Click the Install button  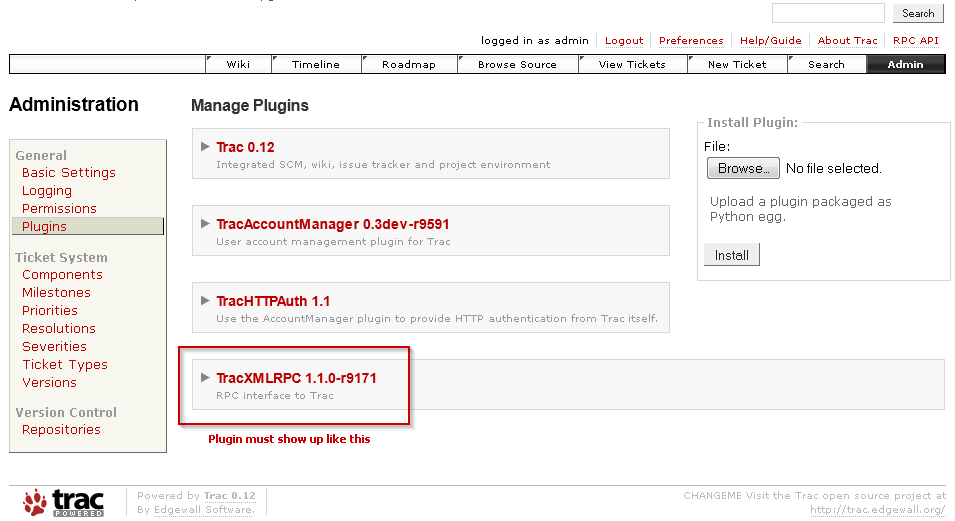pos(731,255)
